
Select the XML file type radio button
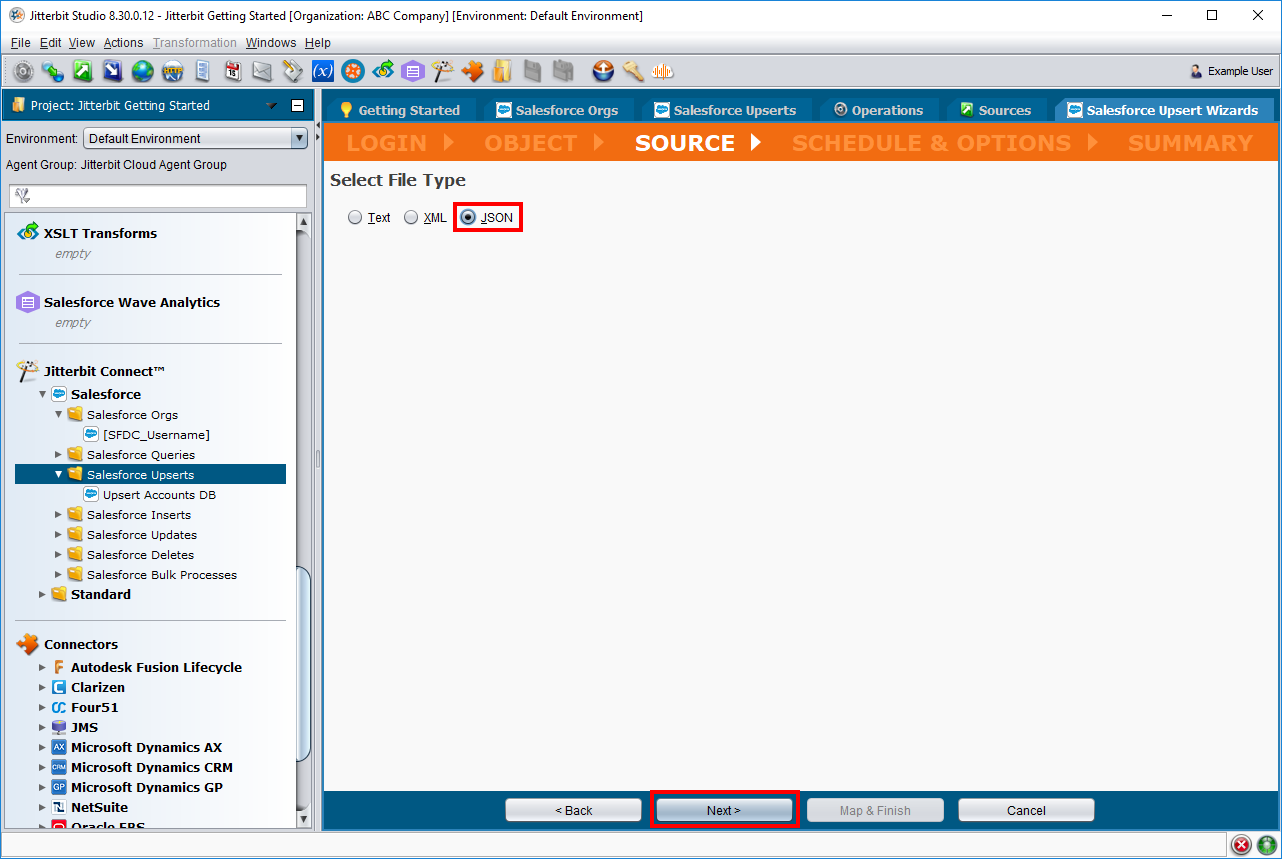(x=411, y=218)
